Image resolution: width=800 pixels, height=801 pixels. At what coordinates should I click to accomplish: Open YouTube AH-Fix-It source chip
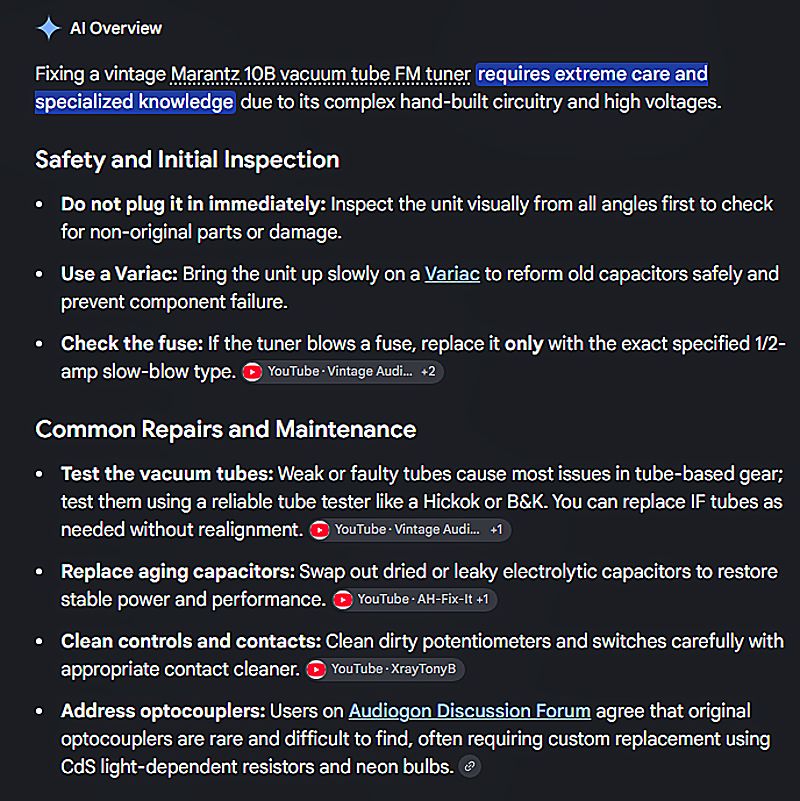coord(414,600)
